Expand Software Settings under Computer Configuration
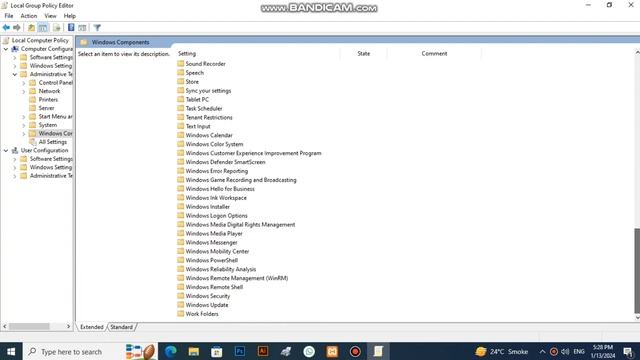Viewport: 640px width, 360px height. [x=15, y=58]
